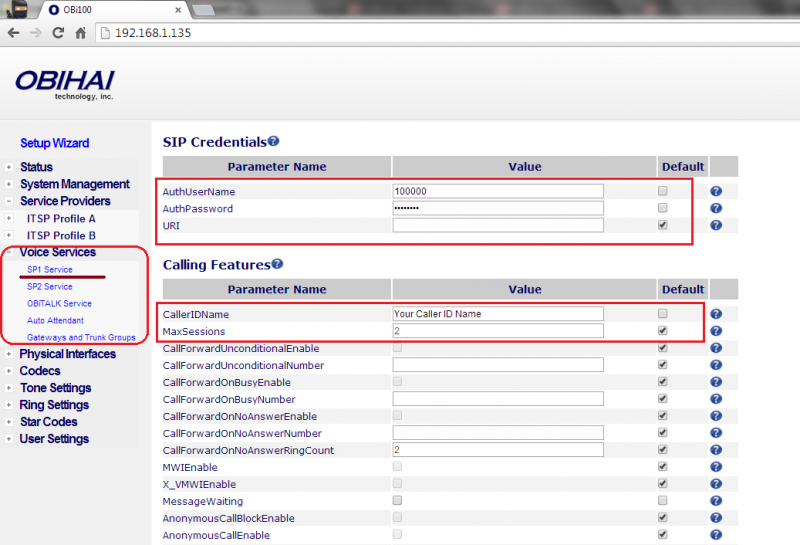Open help for CallForwardUnconditionalNumber row
The height and width of the screenshot is (545, 800).
tap(716, 365)
